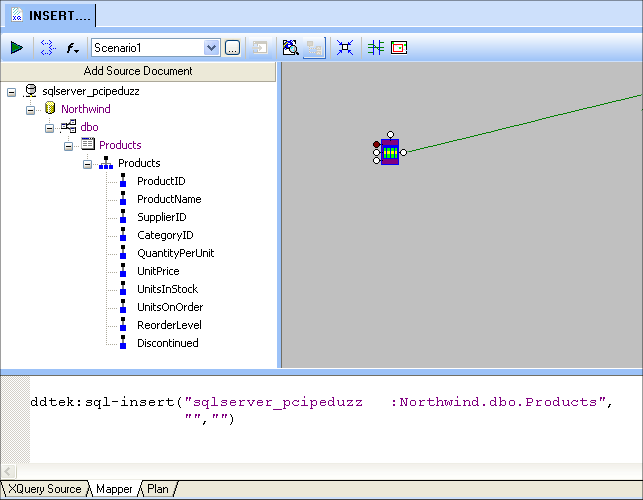The height and width of the screenshot is (500, 643).
Task: Click the CategoryID column icon
Action: tap(123, 234)
